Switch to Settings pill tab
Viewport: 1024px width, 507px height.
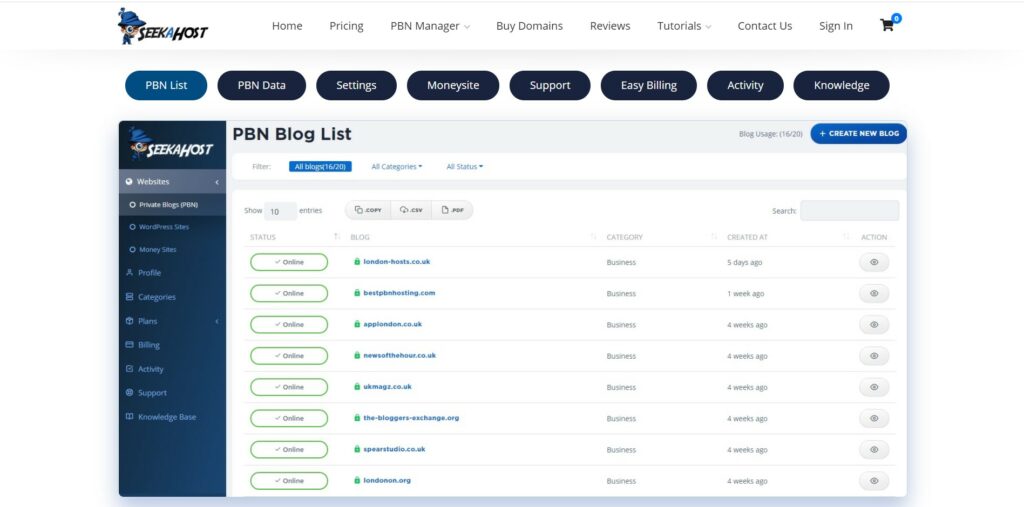(356, 86)
